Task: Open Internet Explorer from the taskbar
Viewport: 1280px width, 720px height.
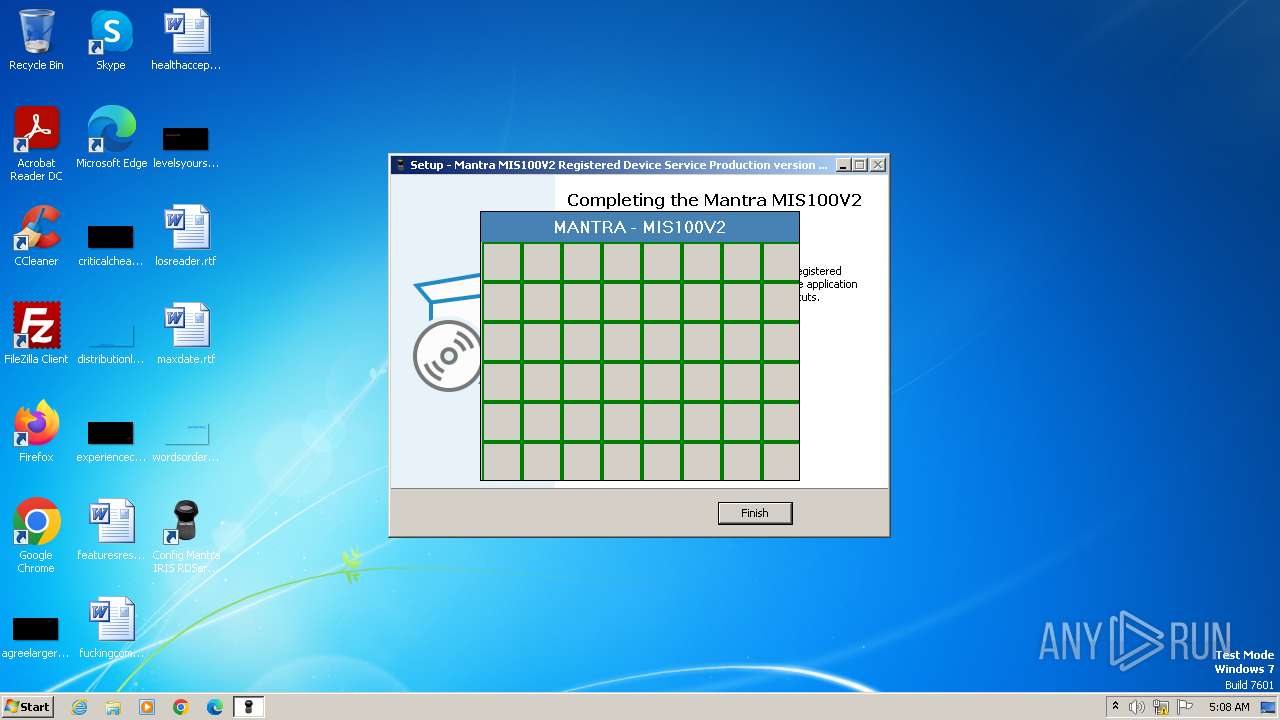Action: [79, 707]
